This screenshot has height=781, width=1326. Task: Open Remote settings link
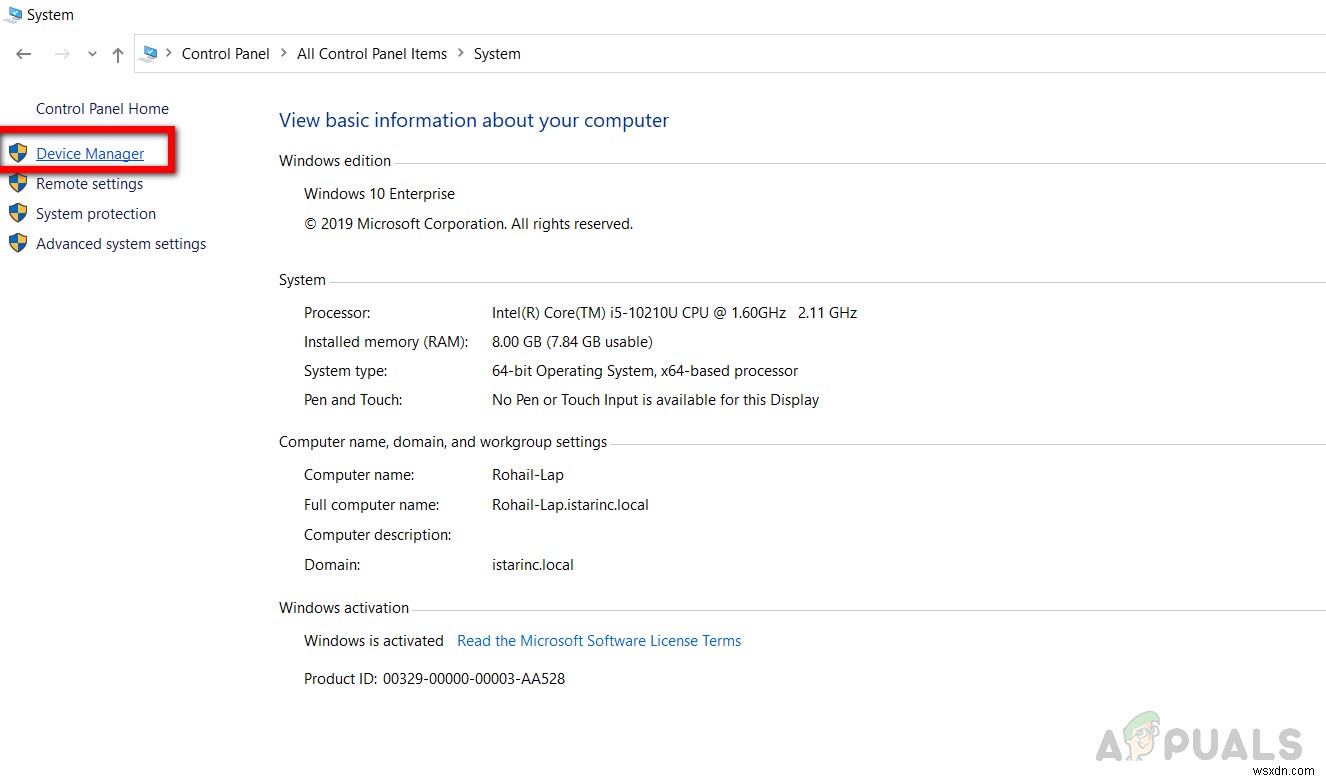pos(89,184)
